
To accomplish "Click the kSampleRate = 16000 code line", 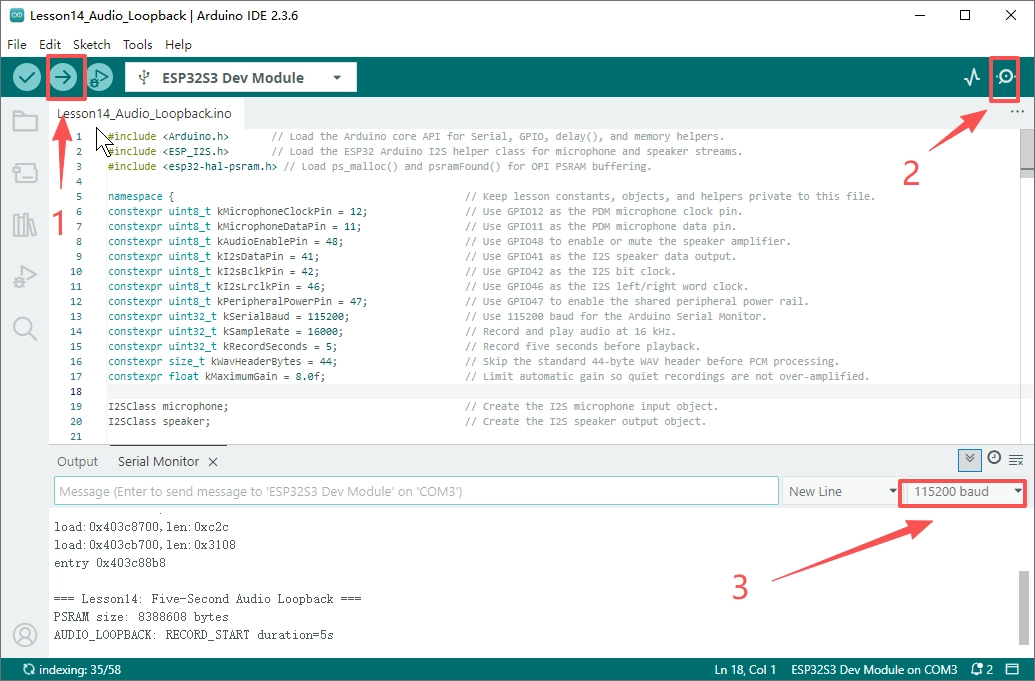I will (226, 331).
